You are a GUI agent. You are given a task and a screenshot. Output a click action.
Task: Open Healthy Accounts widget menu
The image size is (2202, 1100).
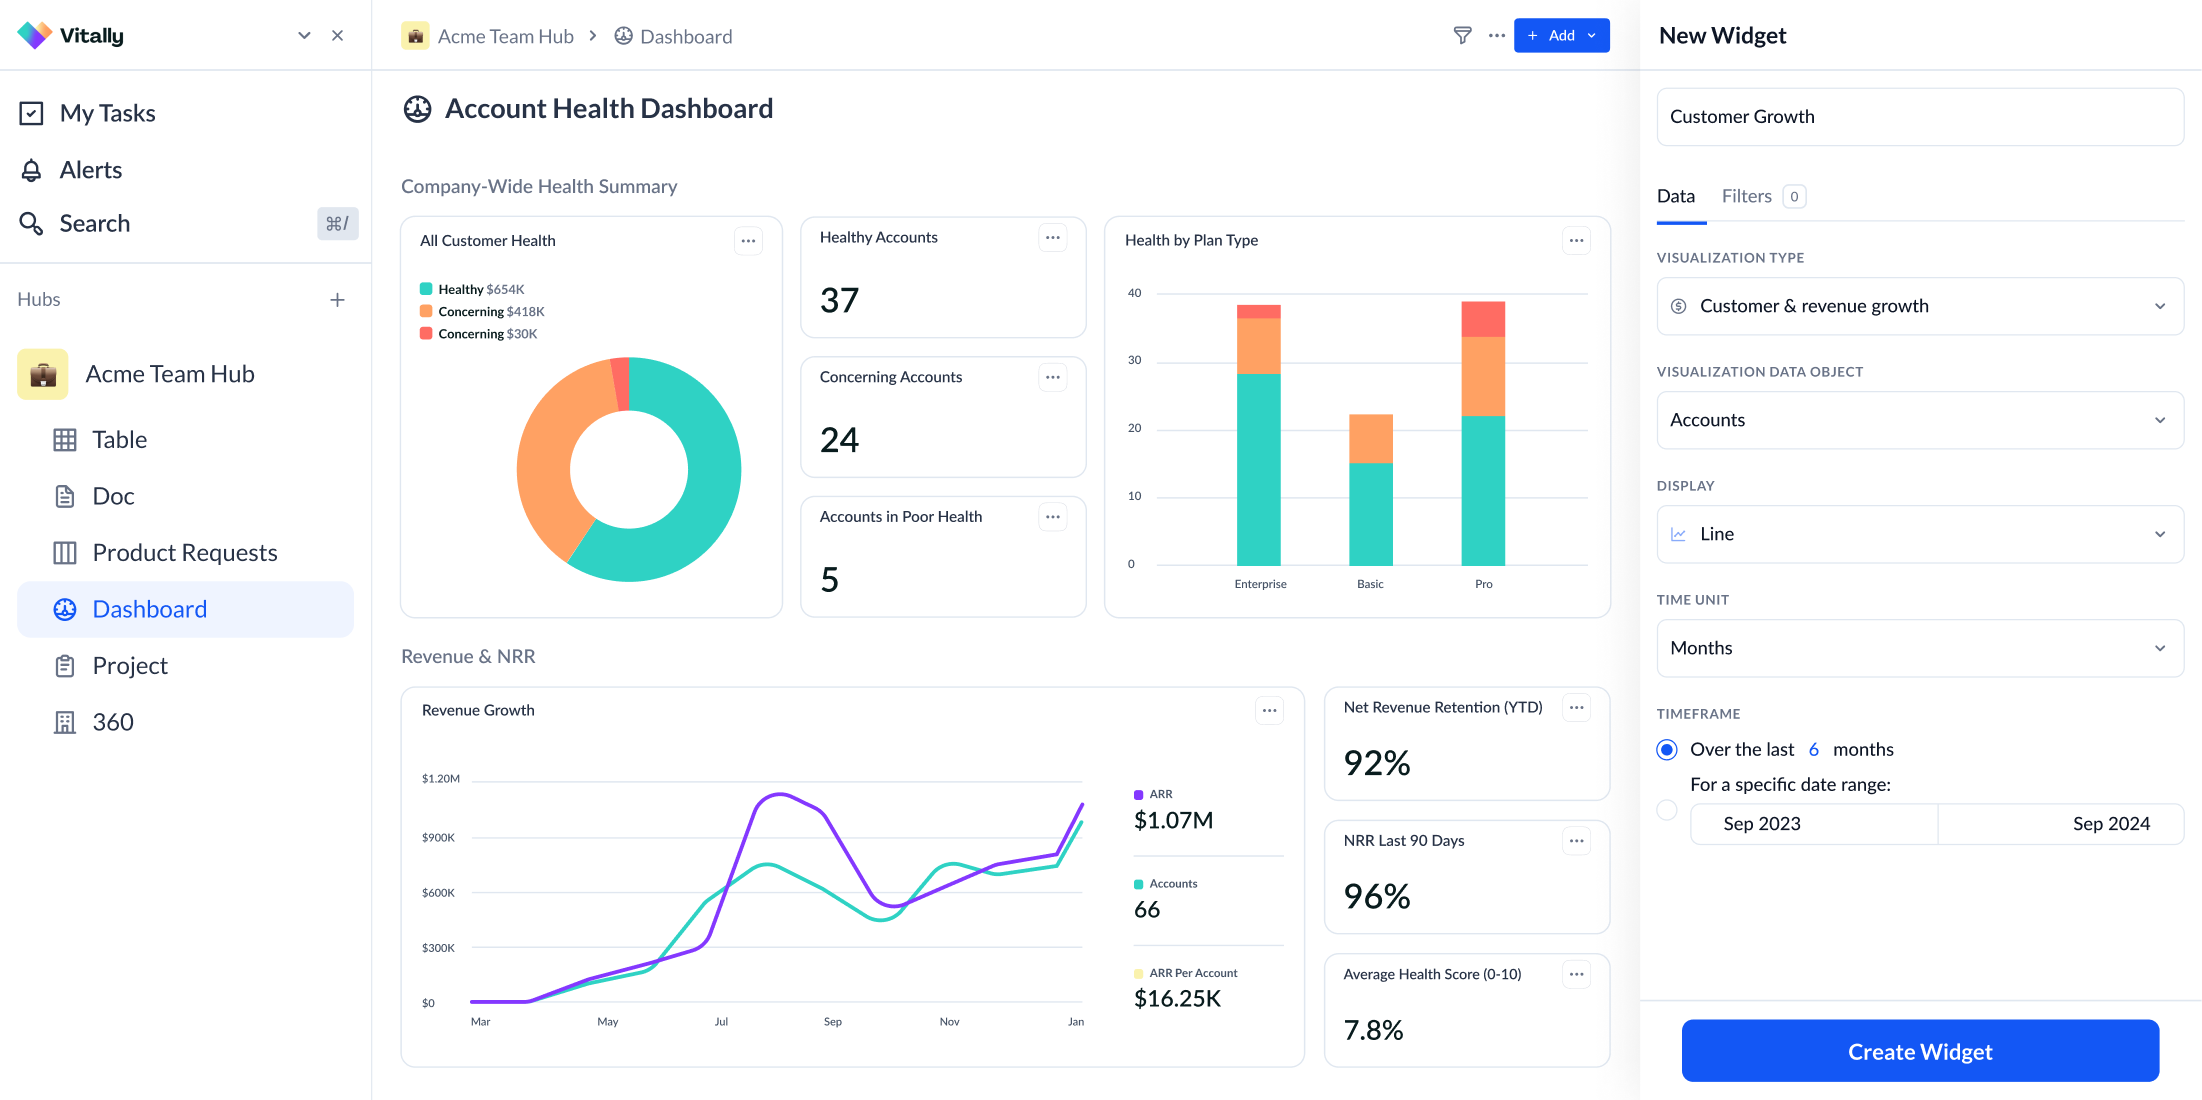(x=1053, y=238)
